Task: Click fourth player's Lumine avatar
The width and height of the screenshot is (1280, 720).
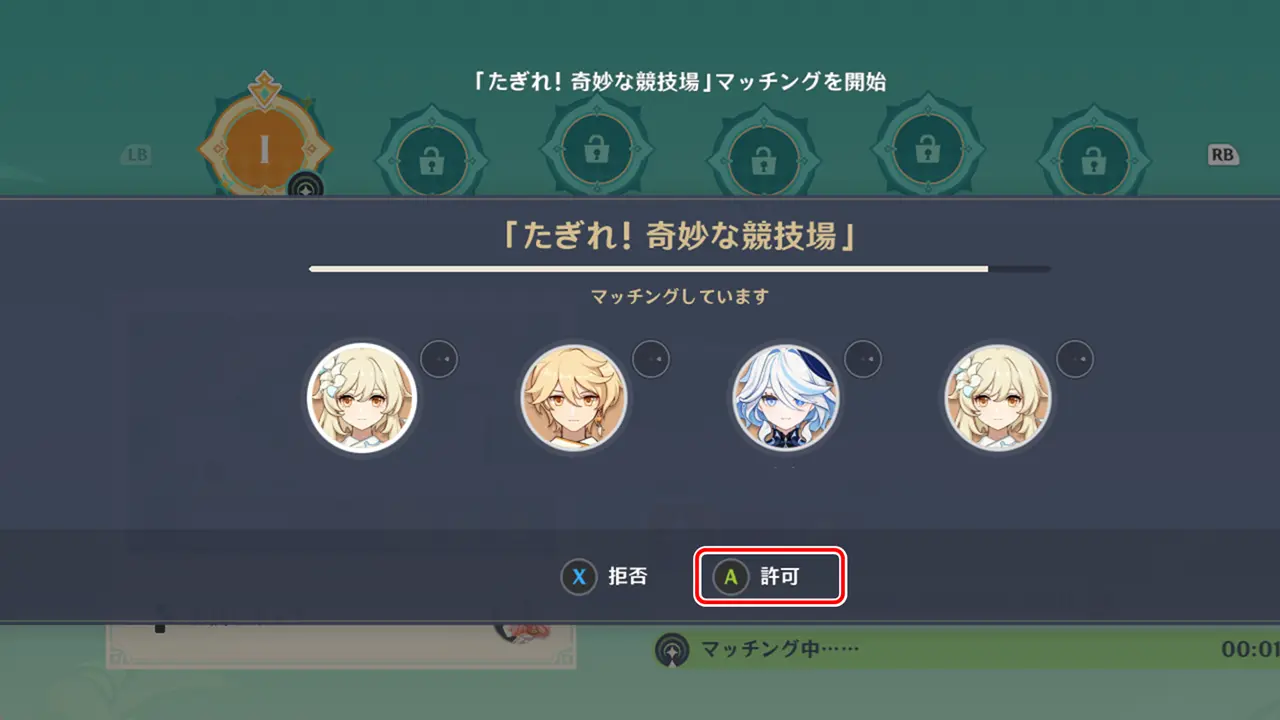Action: (x=997, y=398)
